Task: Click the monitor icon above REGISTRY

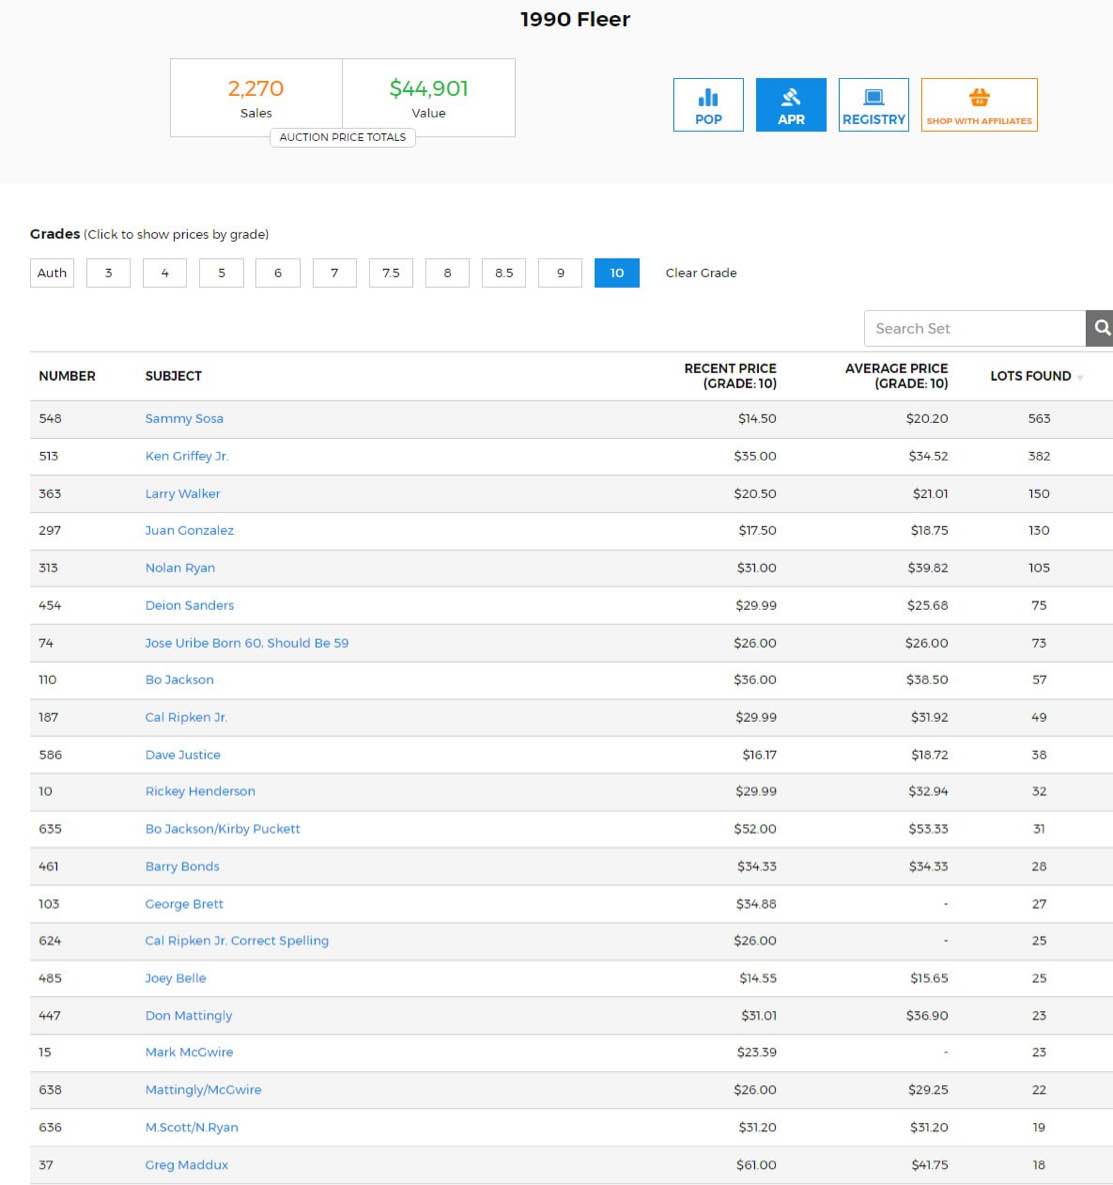Action: (873, 96)
